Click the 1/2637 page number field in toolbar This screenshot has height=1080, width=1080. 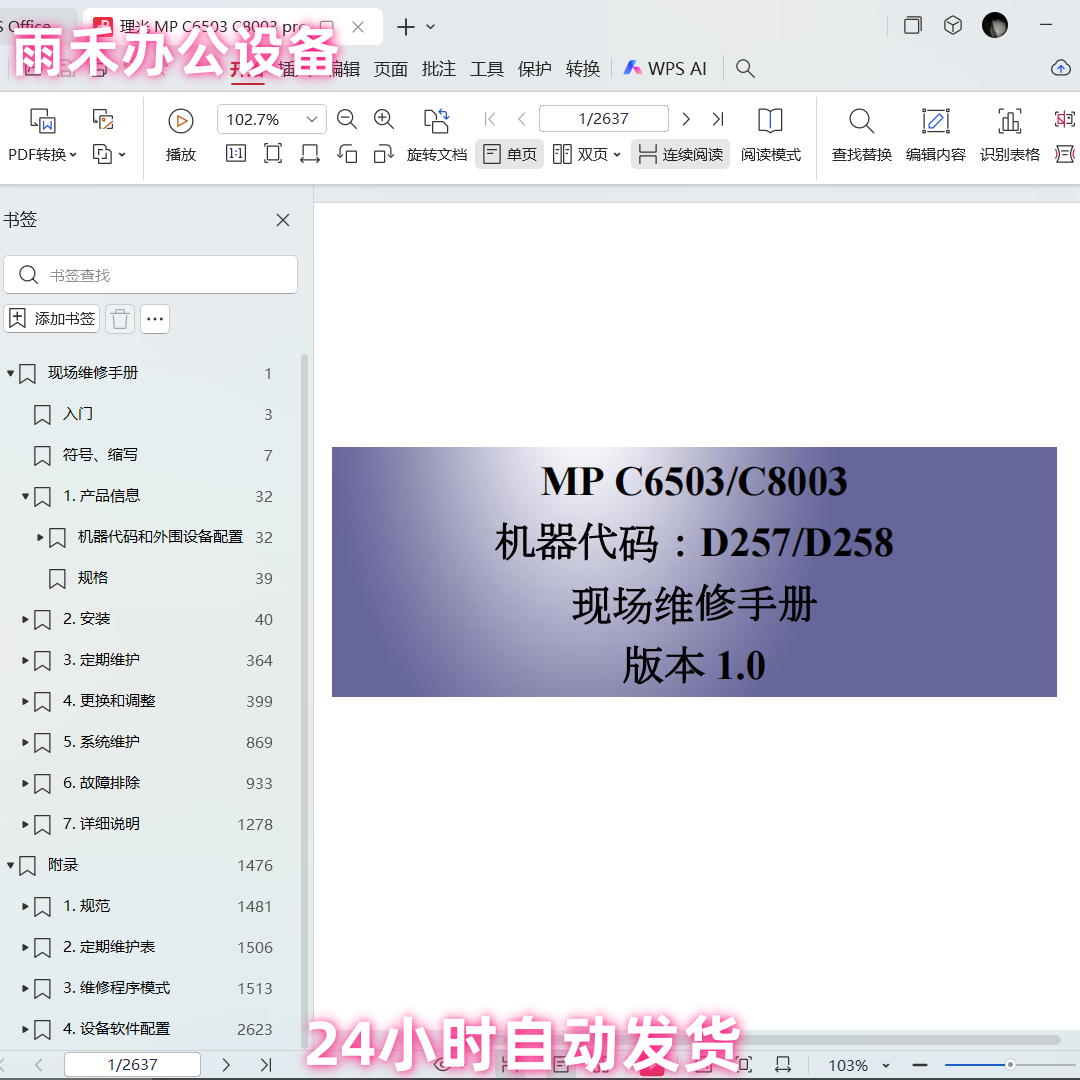(x=603, y=118)
